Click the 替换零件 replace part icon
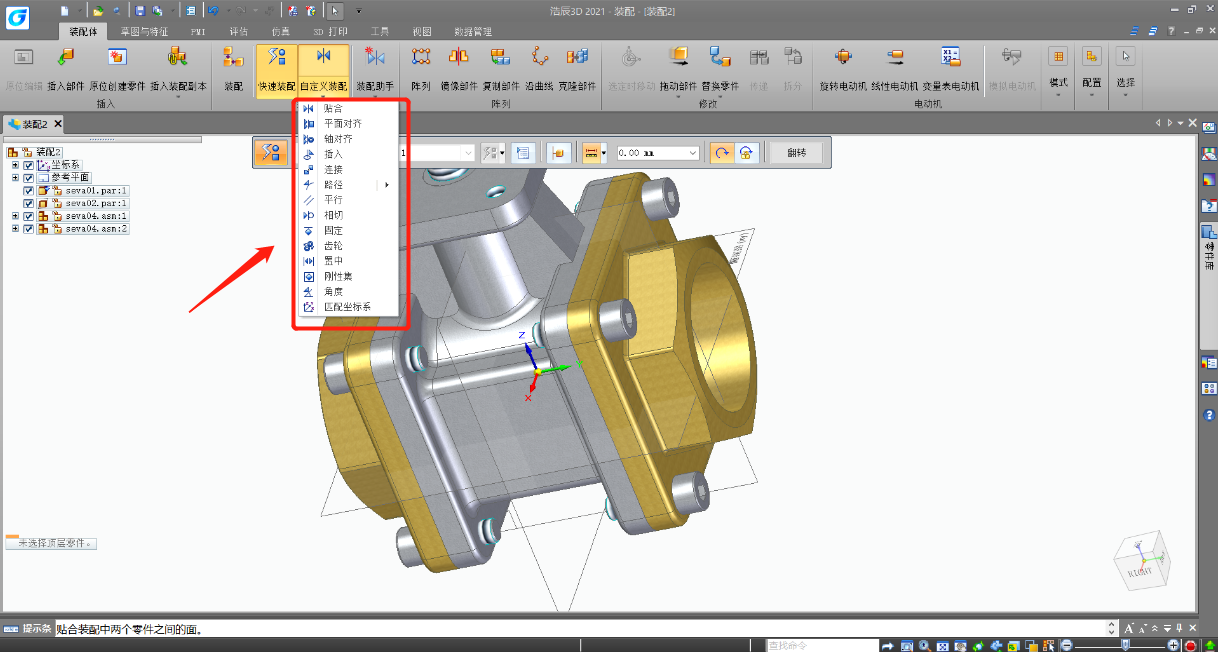The width and height of the screenshot is (1218, 652). [720, 57]
